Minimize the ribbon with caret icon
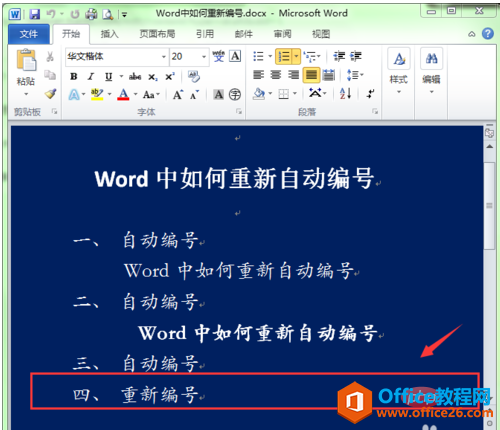Screen dimensions: 500x430 472,34
